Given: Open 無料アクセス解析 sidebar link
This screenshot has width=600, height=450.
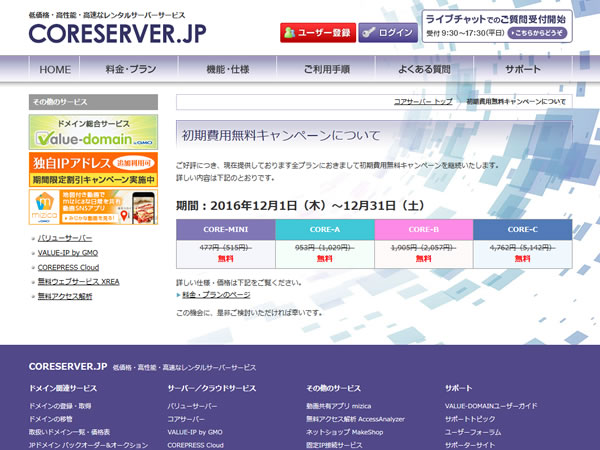Looking at the screenshot, I should coord(65,296).
